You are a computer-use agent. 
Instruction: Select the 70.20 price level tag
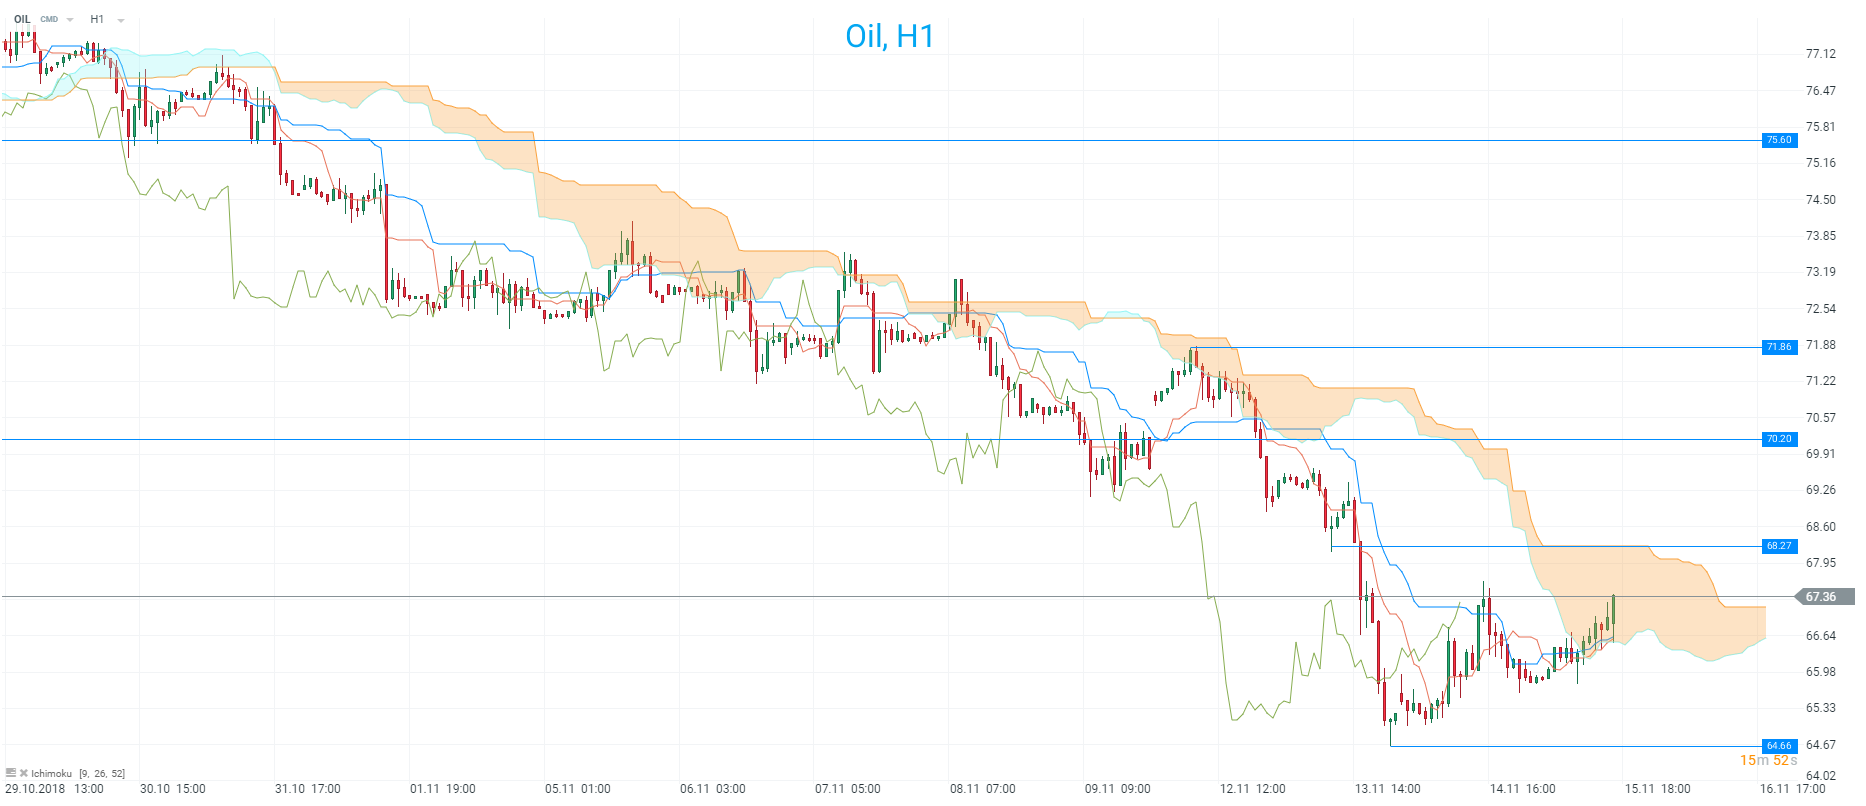[x=1779, y=439]
